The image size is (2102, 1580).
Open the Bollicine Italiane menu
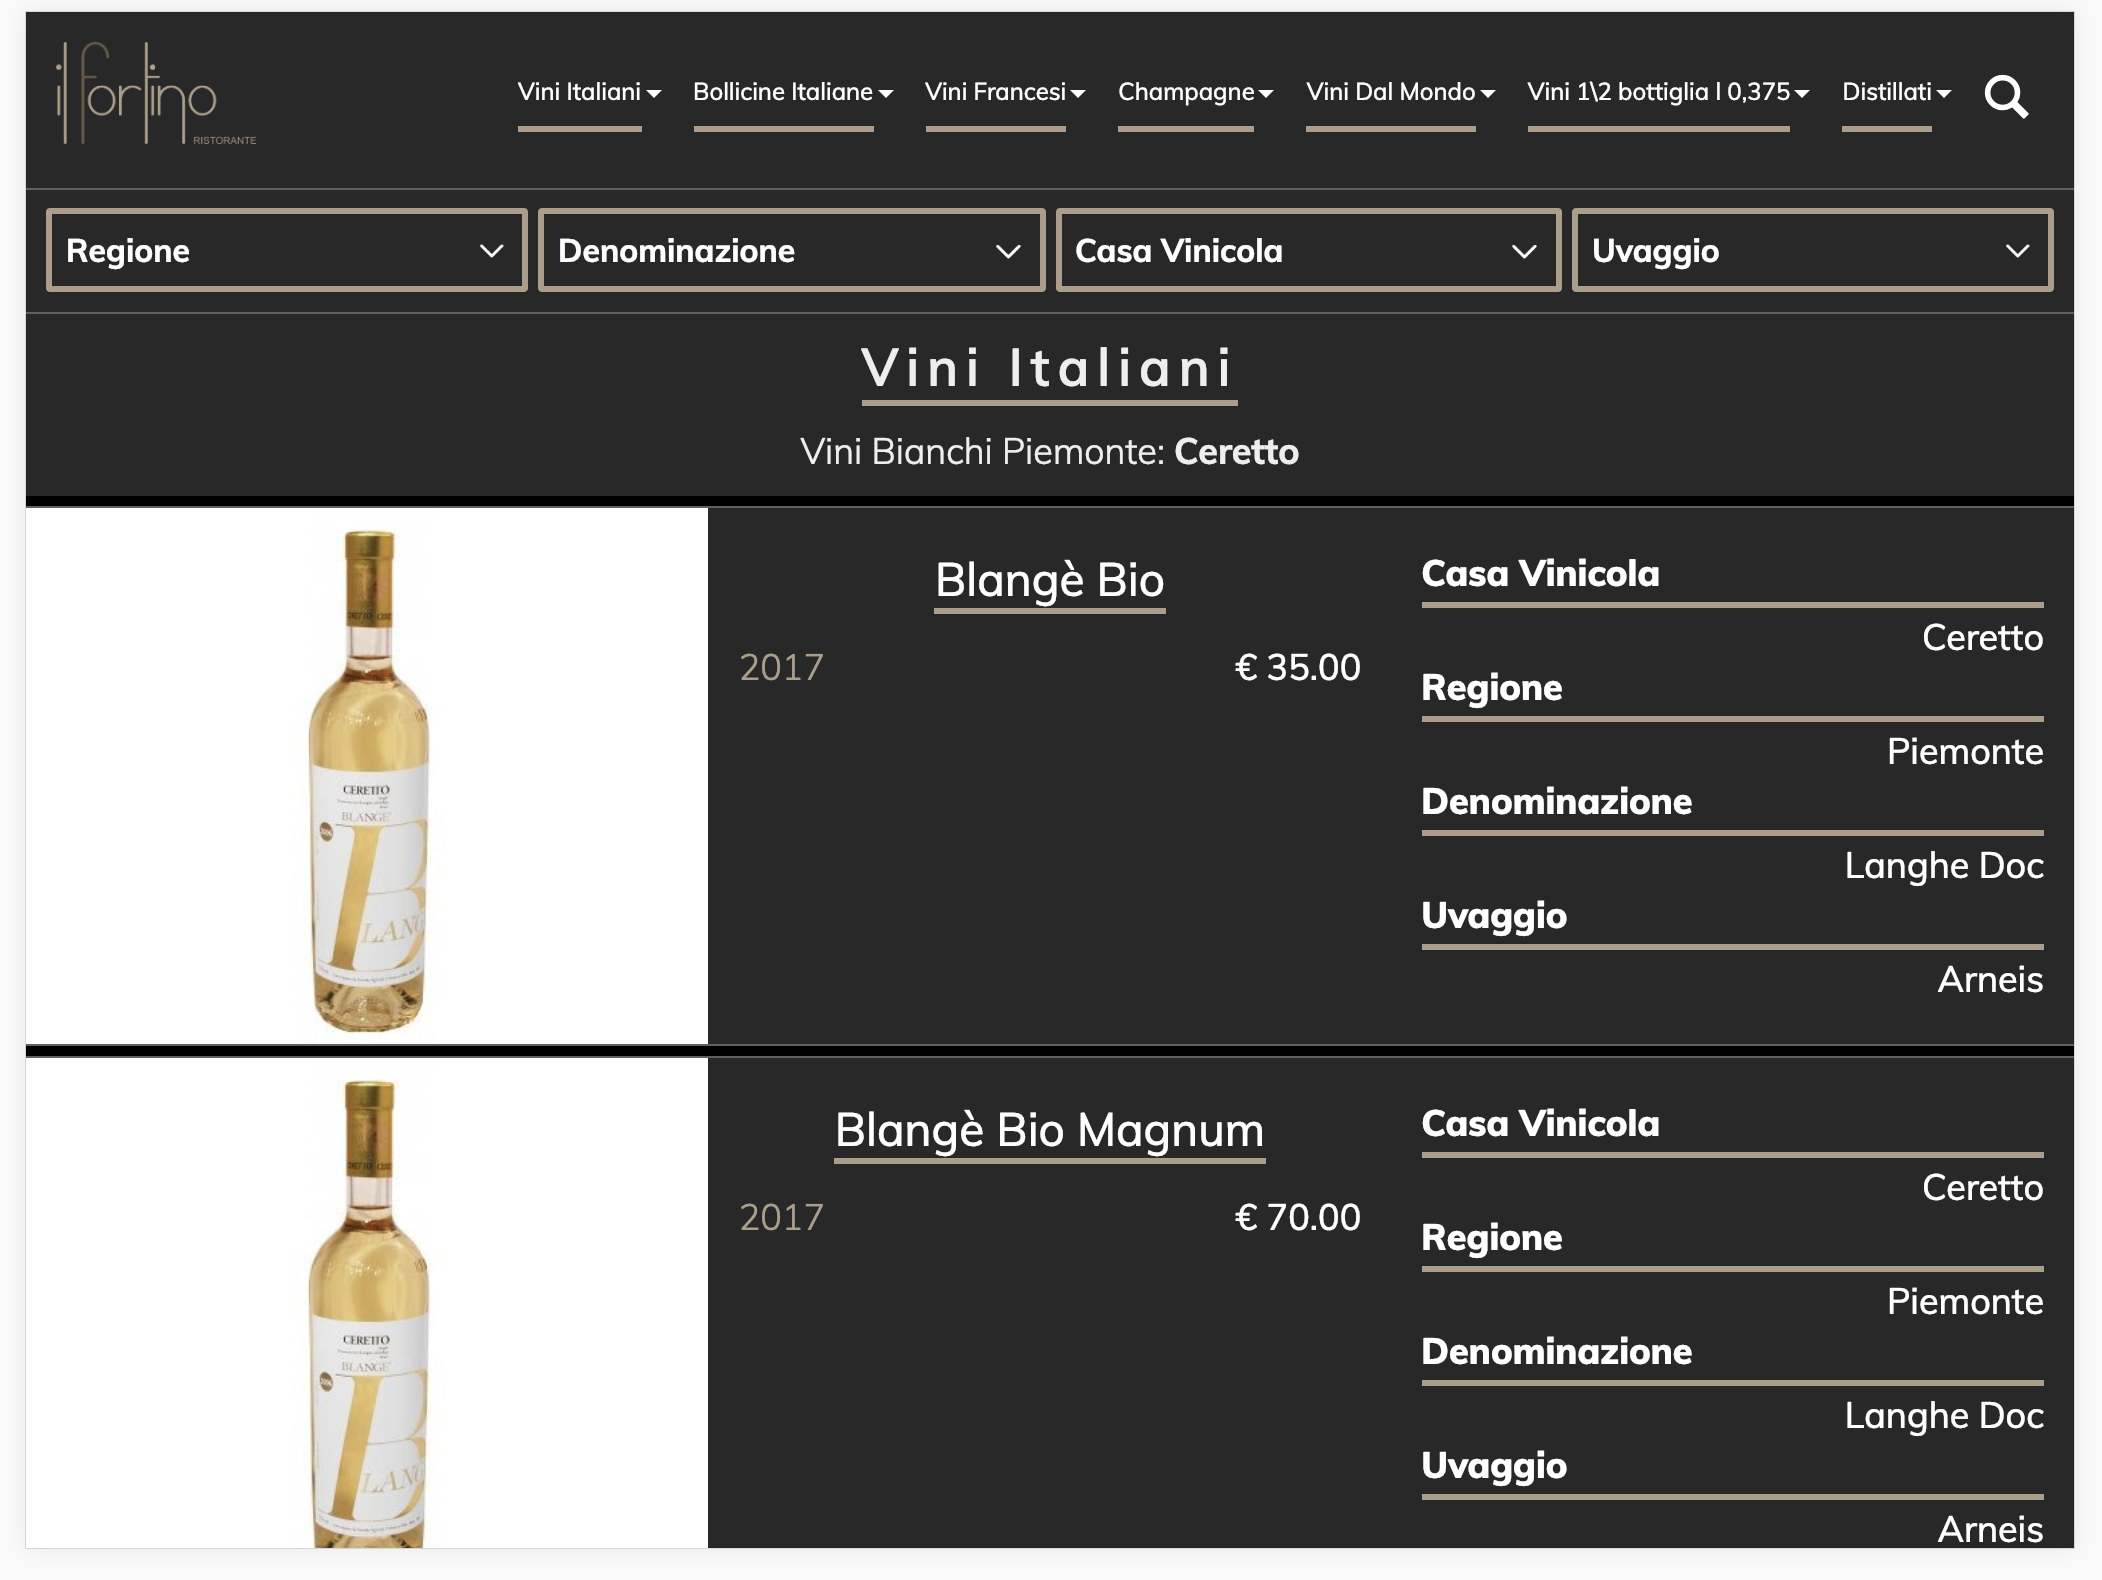click(x=793, y=92)
